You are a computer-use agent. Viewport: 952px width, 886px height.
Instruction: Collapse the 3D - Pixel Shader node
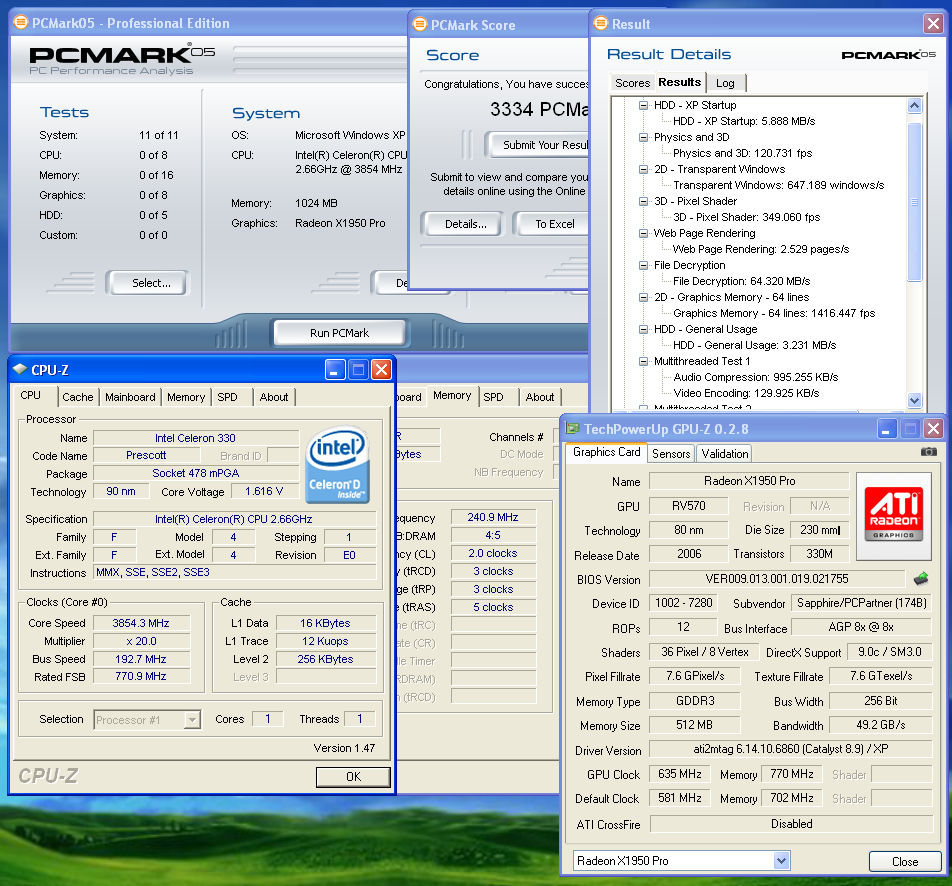pyautogui.click(x=643, y=201)
